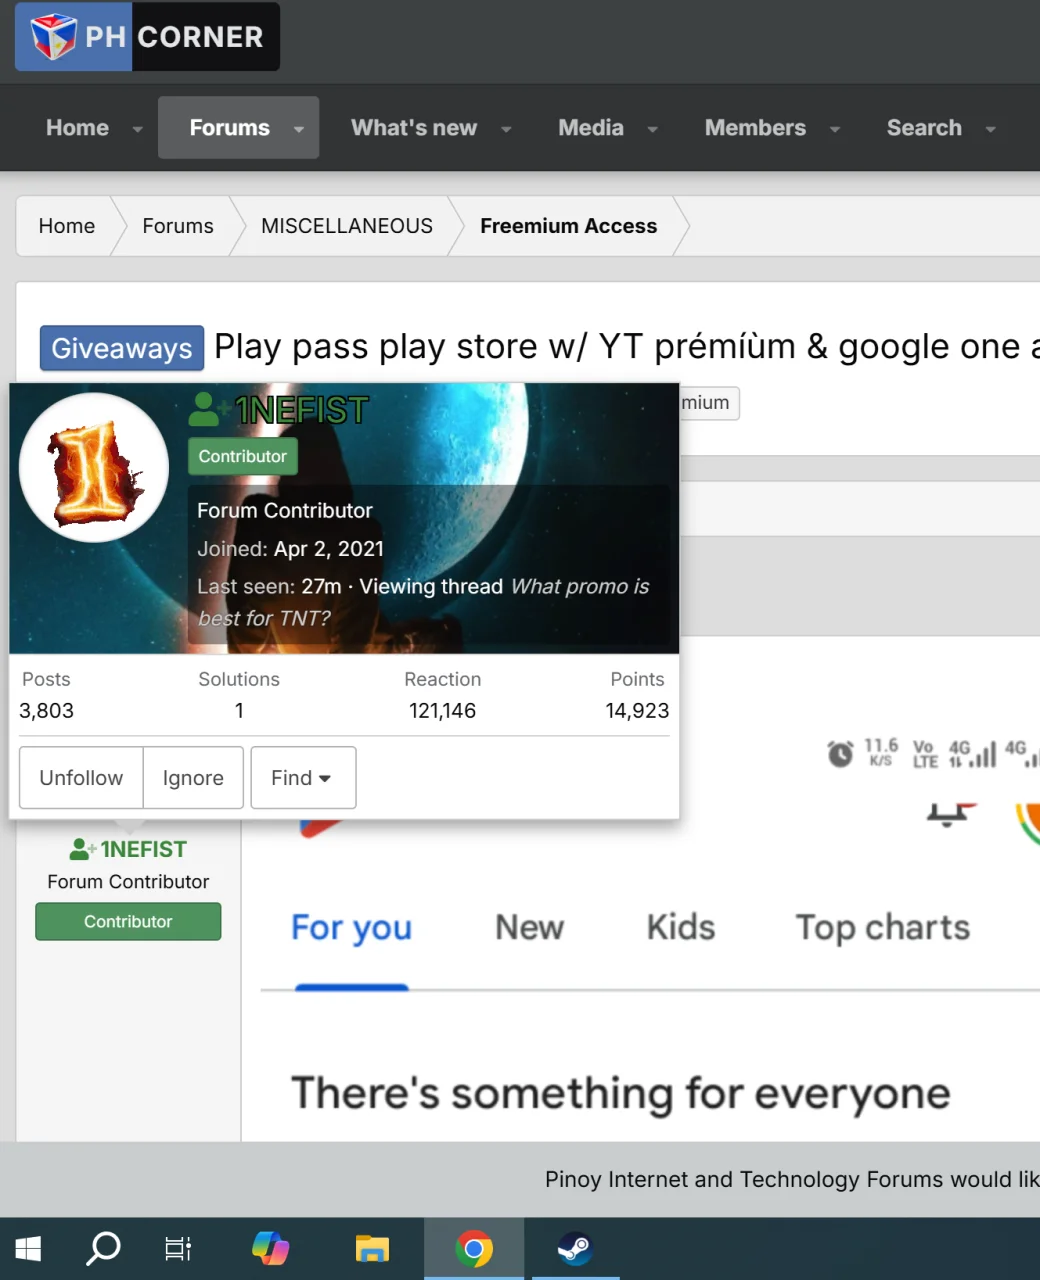1040x1280 pixels.
Task: Click the Contributor badge in popup
Action: click(242, 456)
